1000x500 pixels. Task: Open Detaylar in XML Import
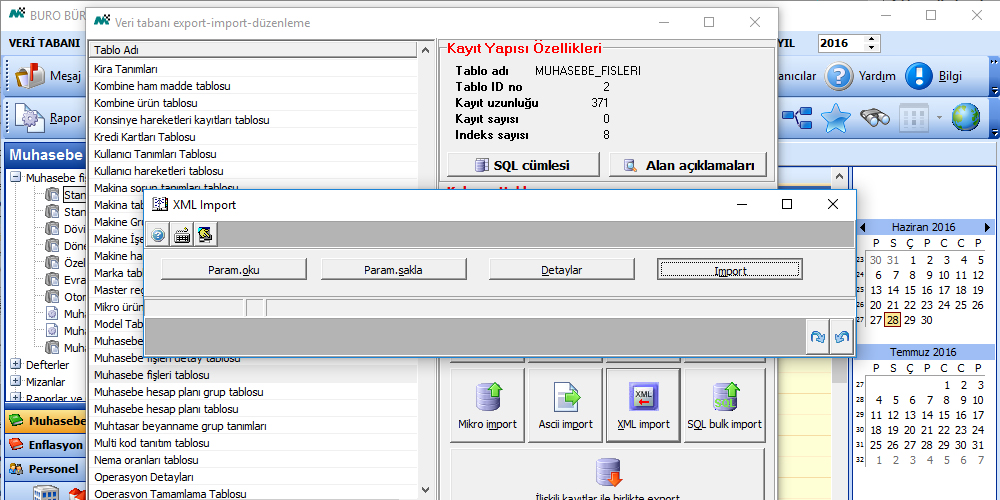pyautogui.click(x=562, y=270)
